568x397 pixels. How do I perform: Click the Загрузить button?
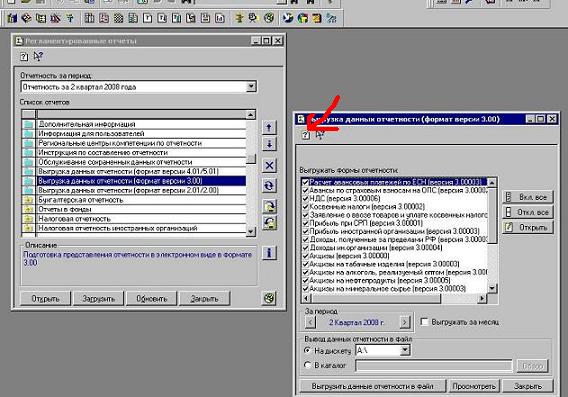99,298
